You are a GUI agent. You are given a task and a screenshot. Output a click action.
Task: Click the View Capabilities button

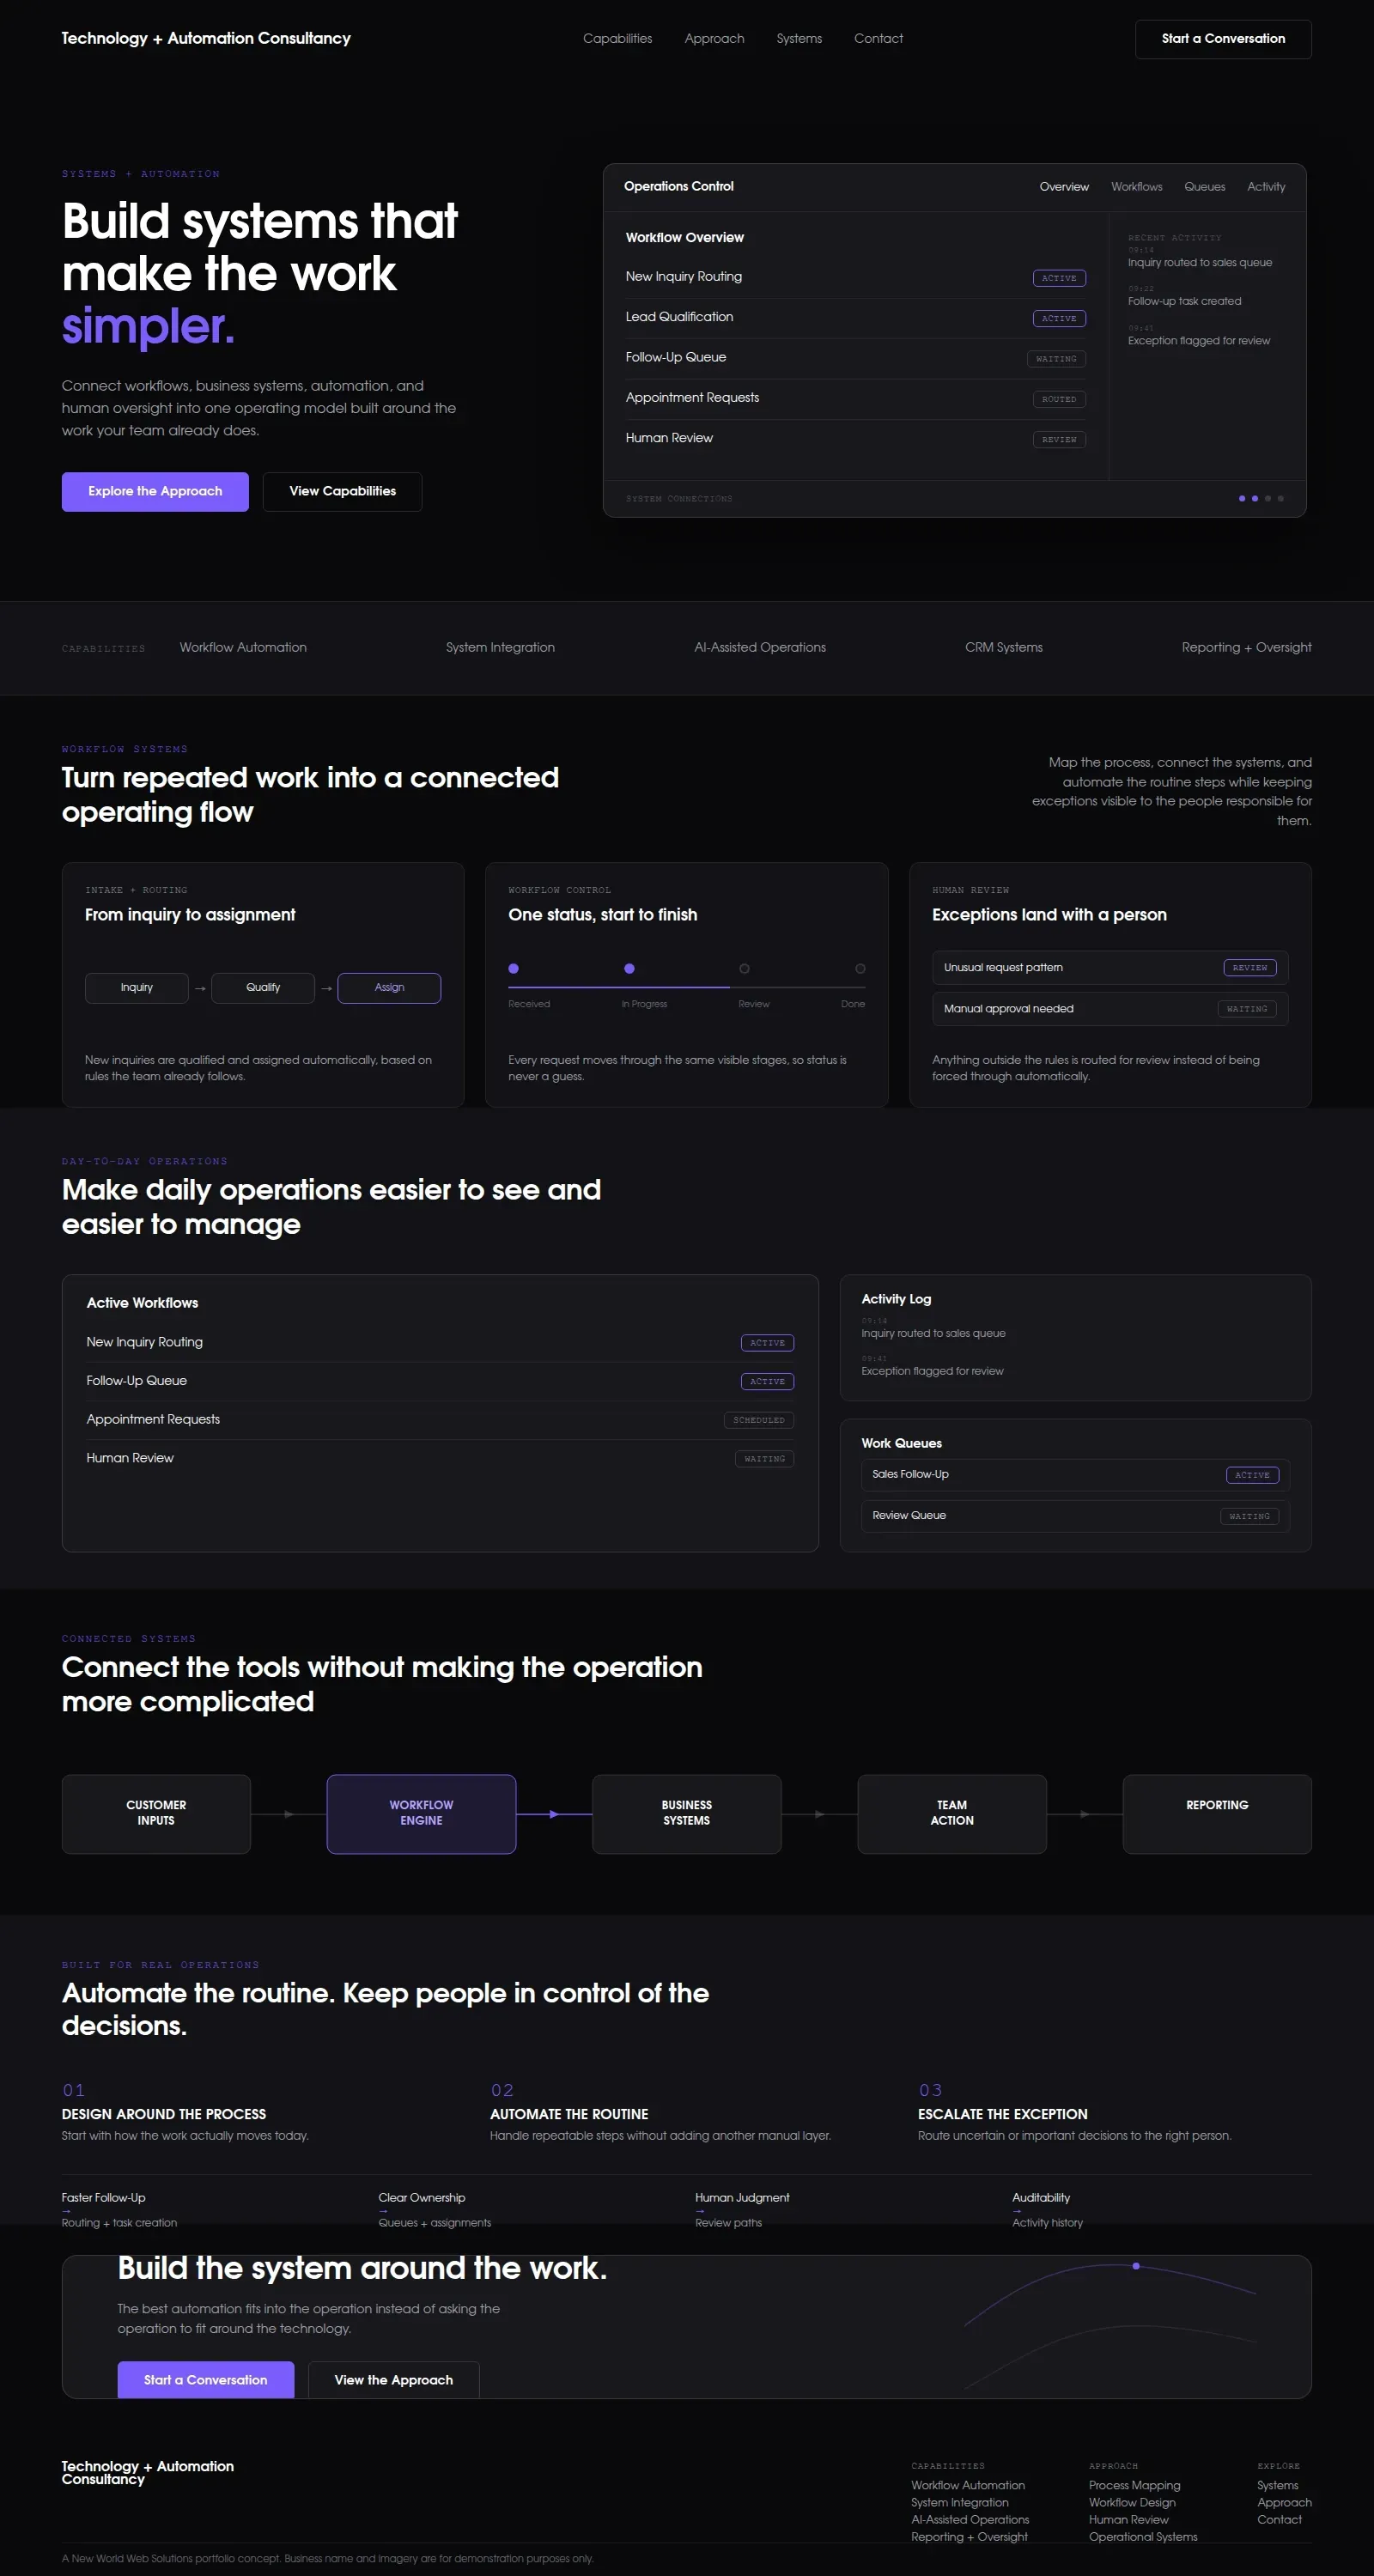click(342, 491)
